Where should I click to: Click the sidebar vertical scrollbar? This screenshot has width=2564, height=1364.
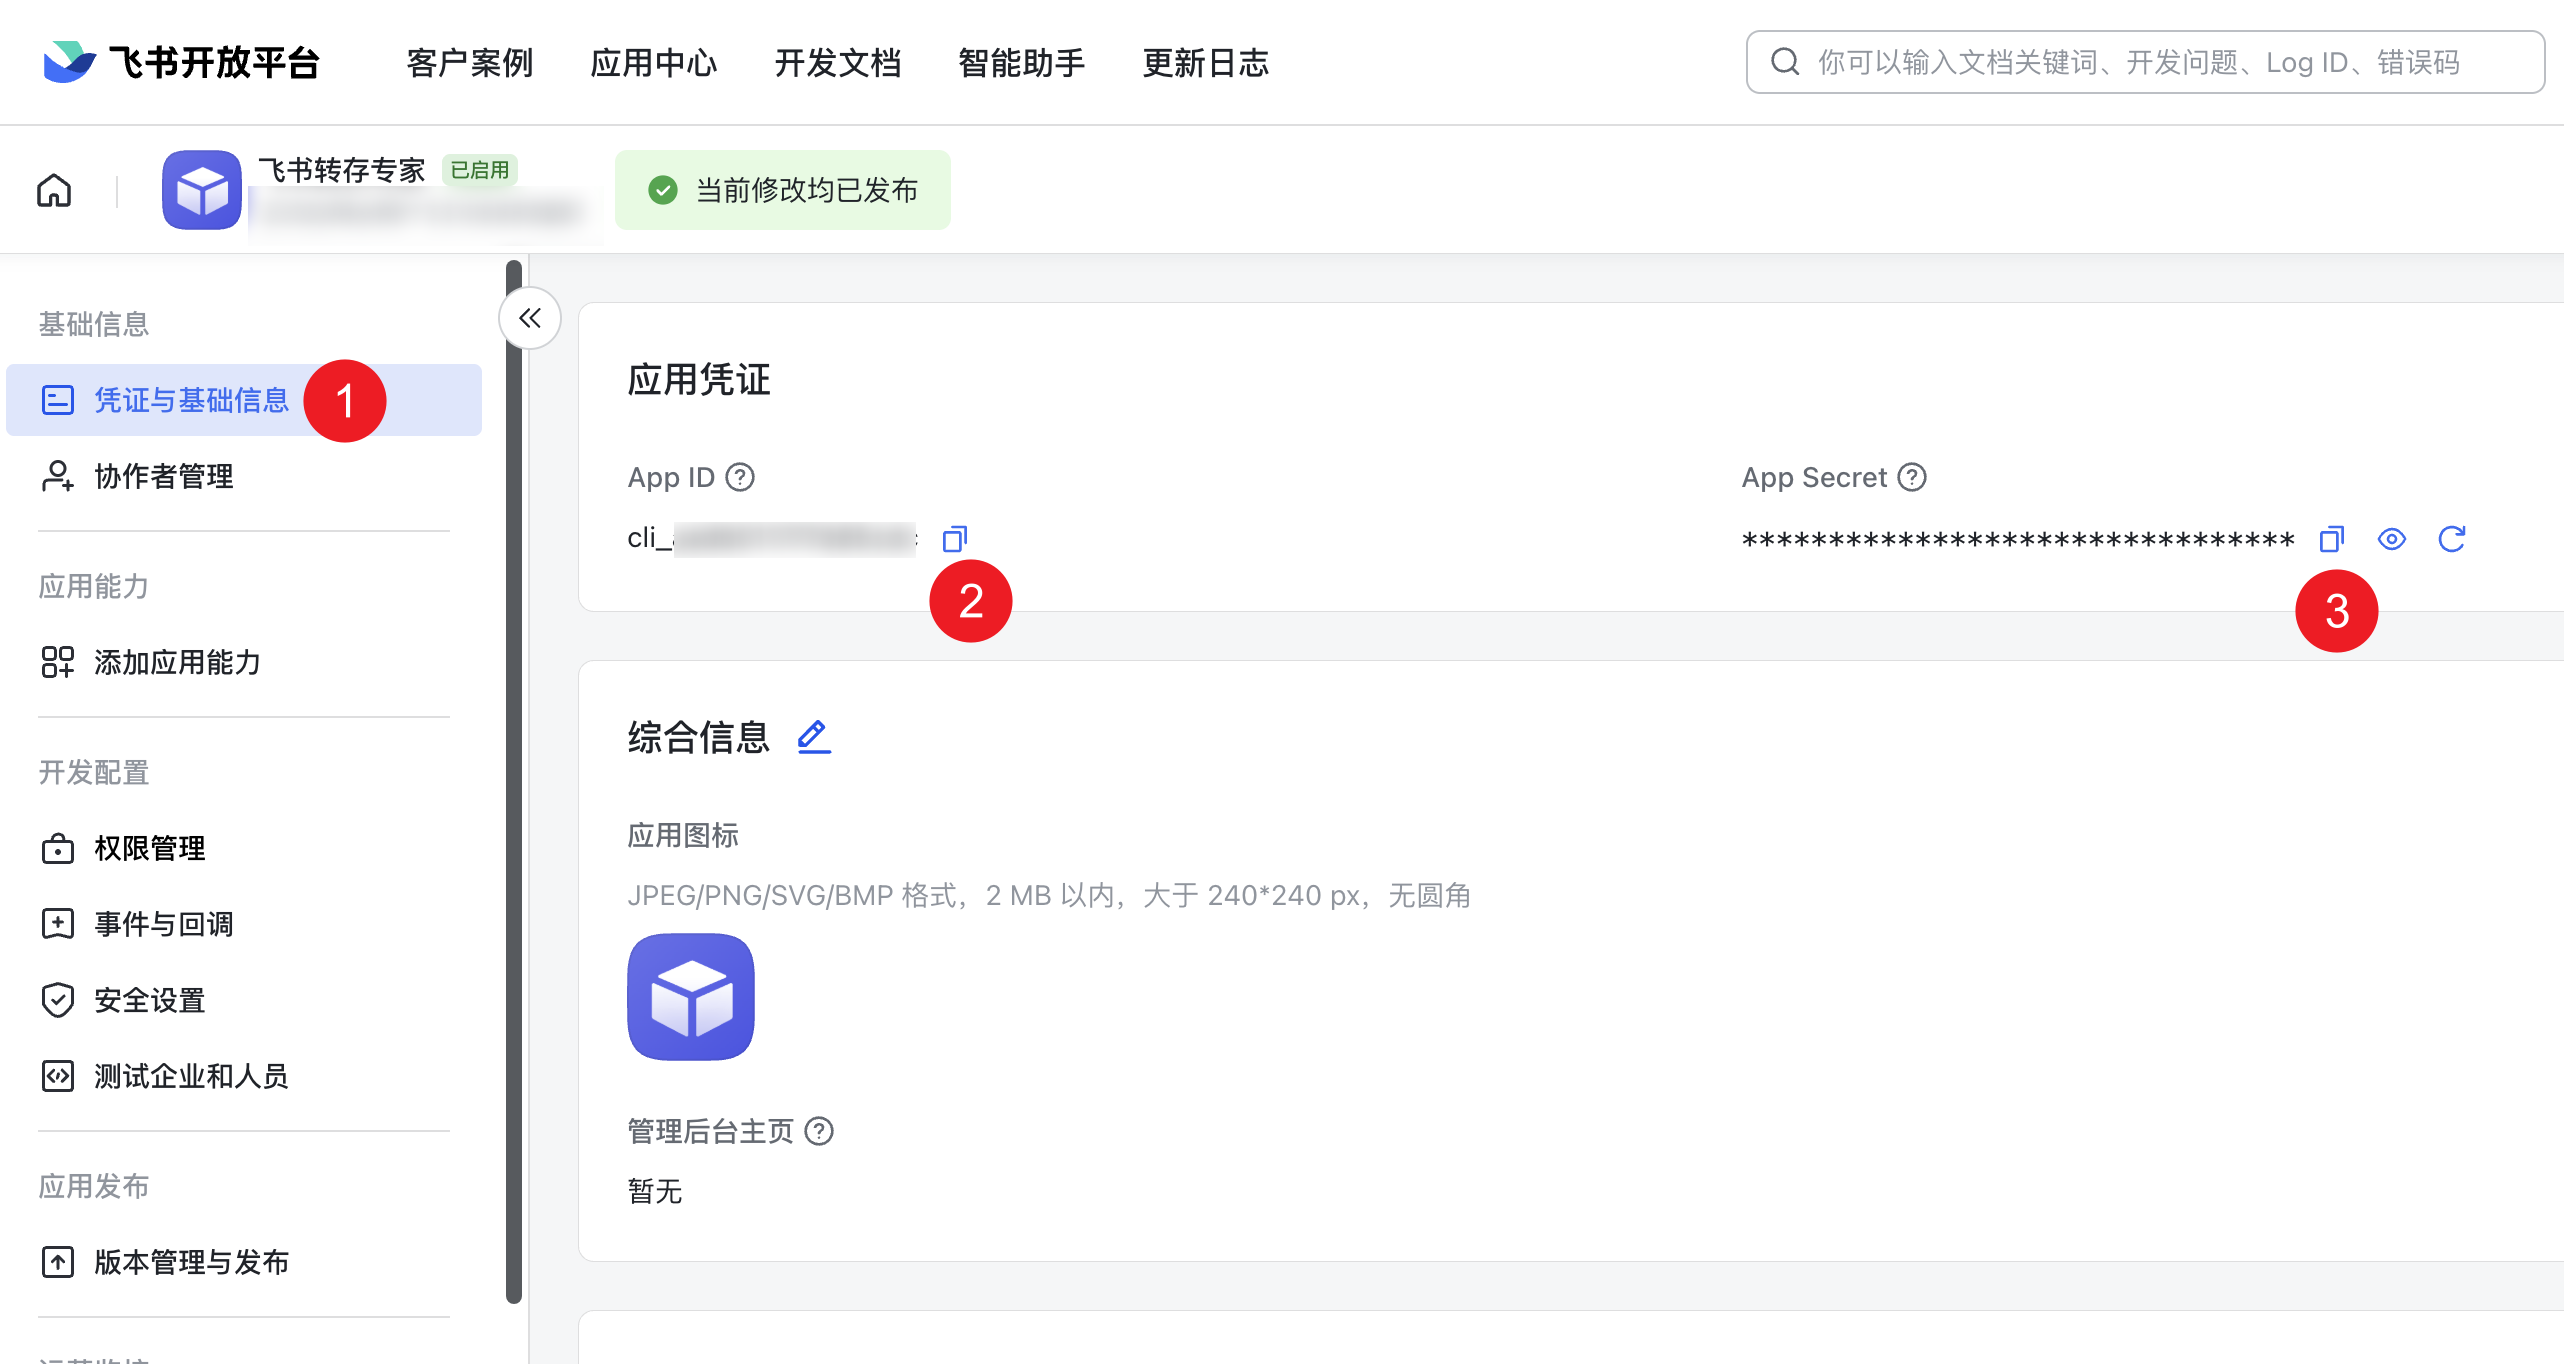514,782
